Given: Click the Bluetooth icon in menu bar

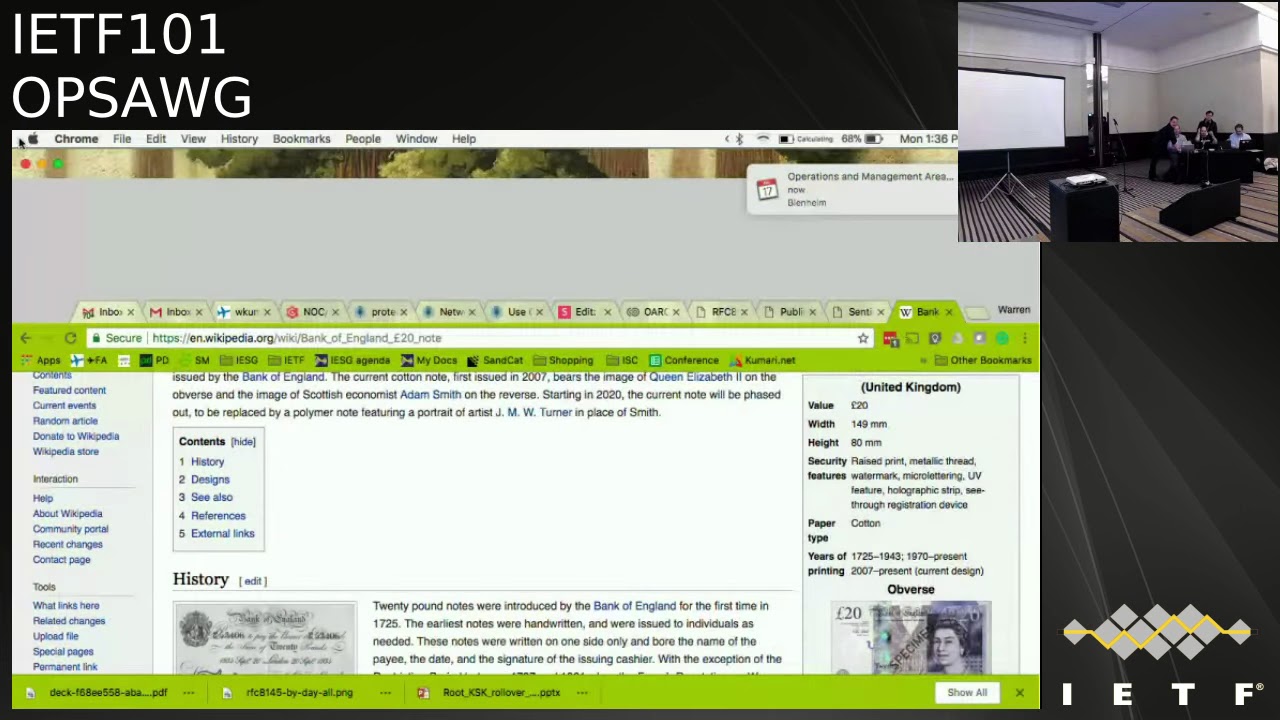Looking at the screenshot, I should tap(739, 139).
